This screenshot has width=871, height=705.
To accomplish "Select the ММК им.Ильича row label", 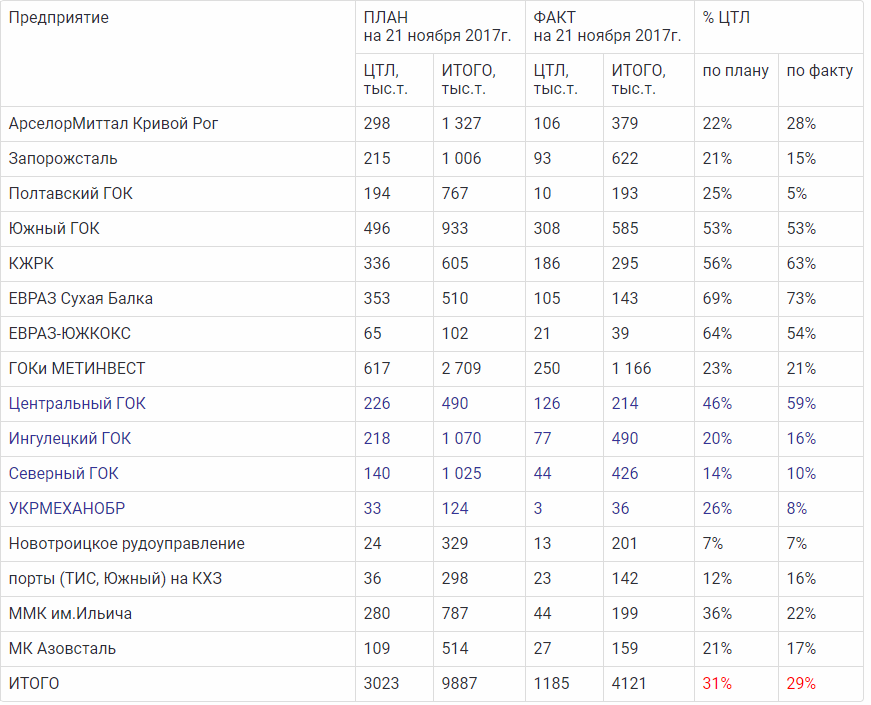I will click(x=70, y=614).
